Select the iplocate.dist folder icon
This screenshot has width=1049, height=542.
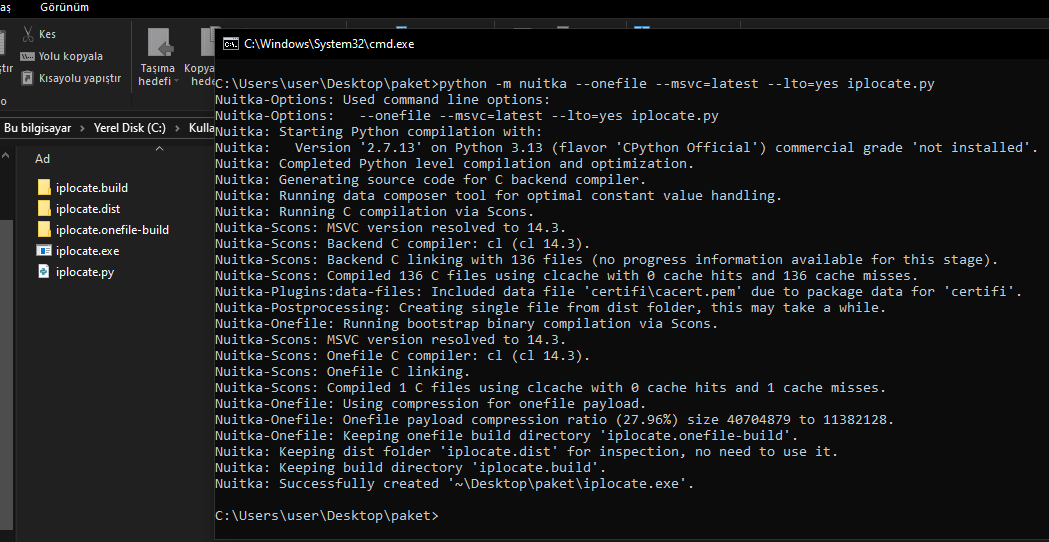44,208
